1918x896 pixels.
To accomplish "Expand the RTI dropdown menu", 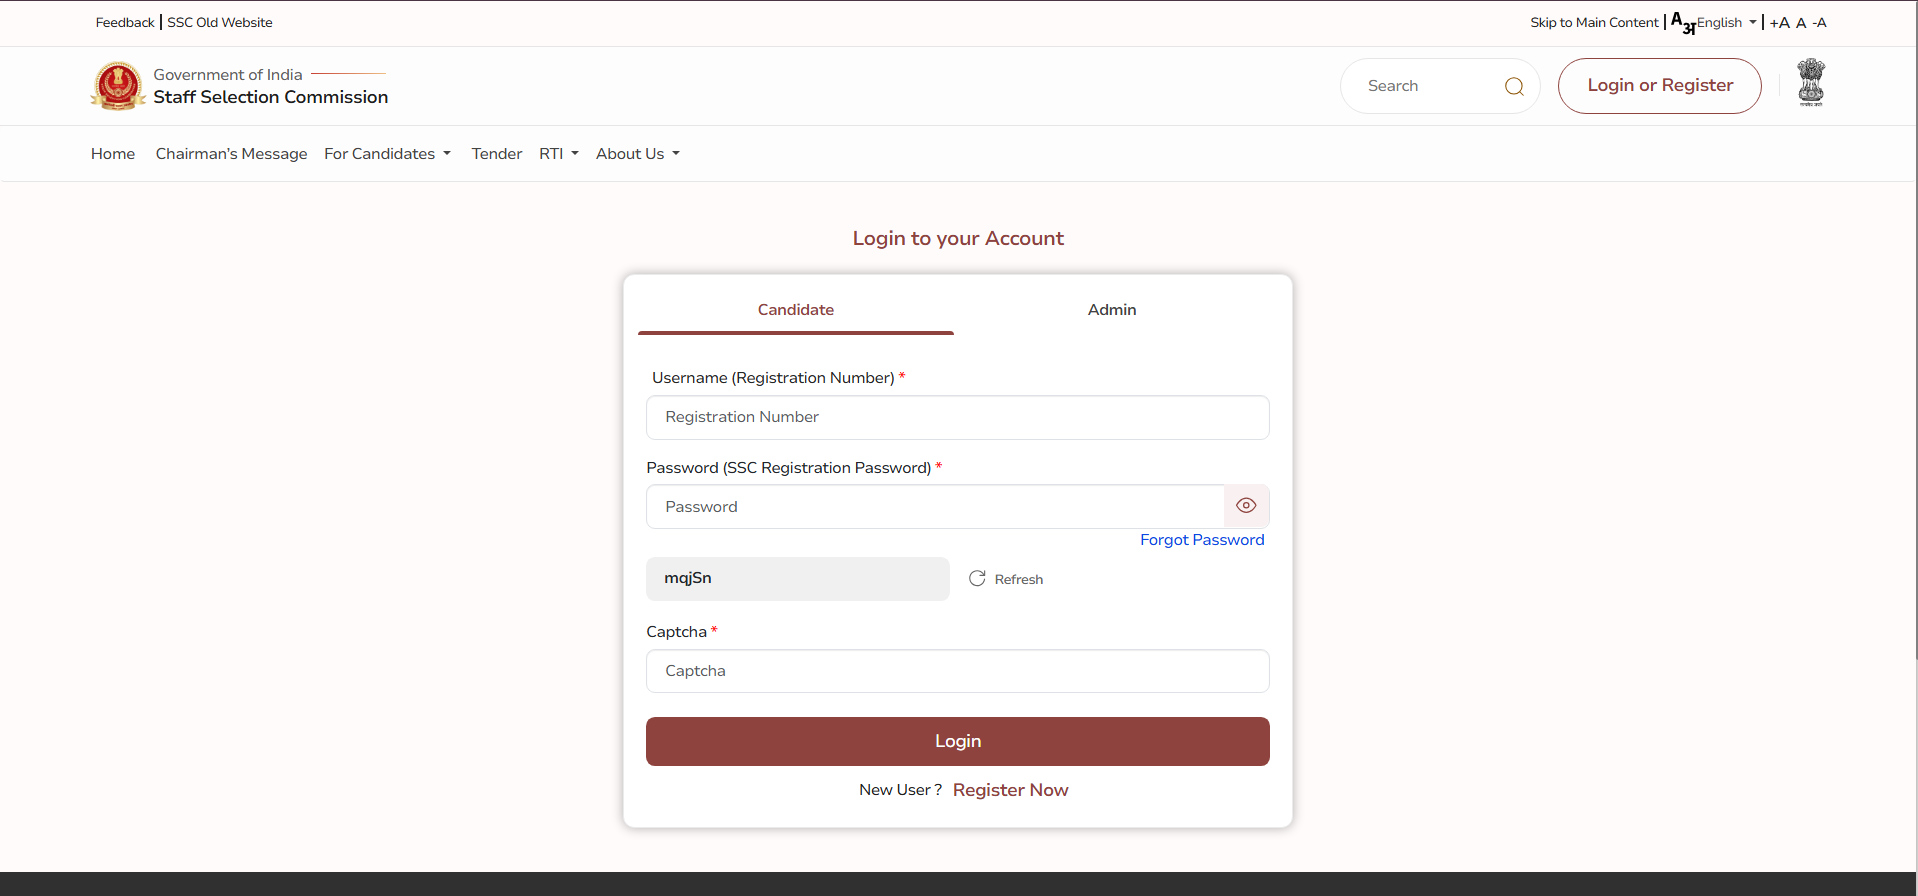I will pos(558,154).
